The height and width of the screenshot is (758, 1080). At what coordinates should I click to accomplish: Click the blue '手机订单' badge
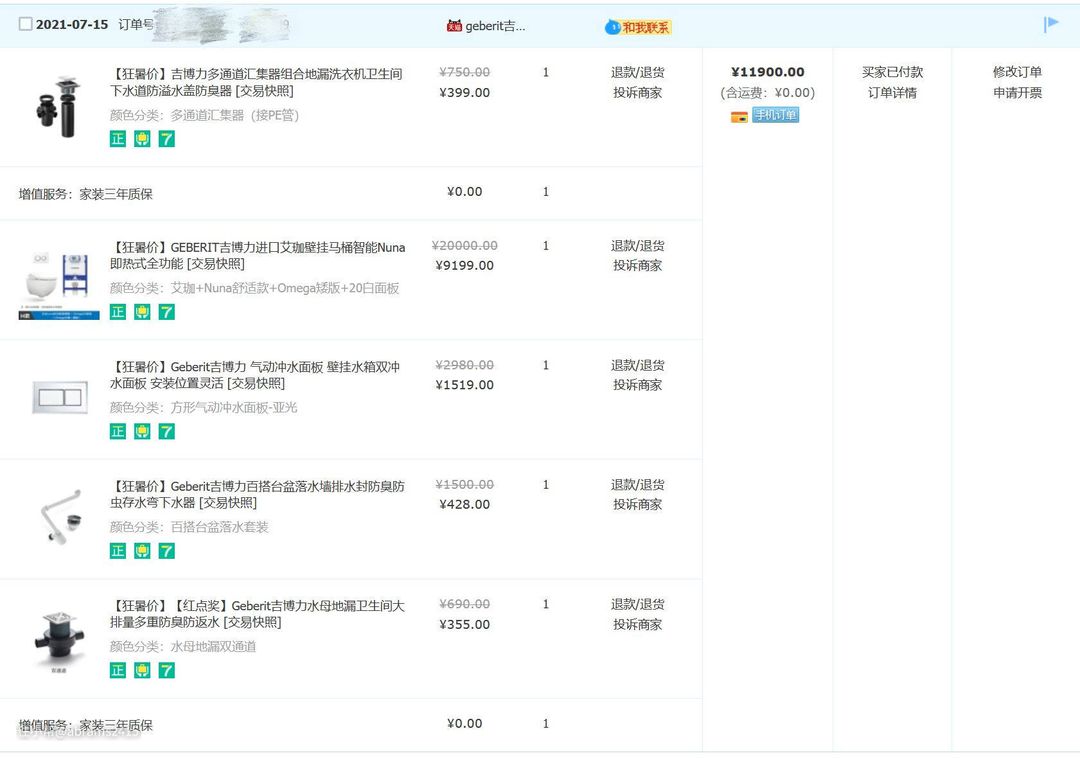[775, 115]
